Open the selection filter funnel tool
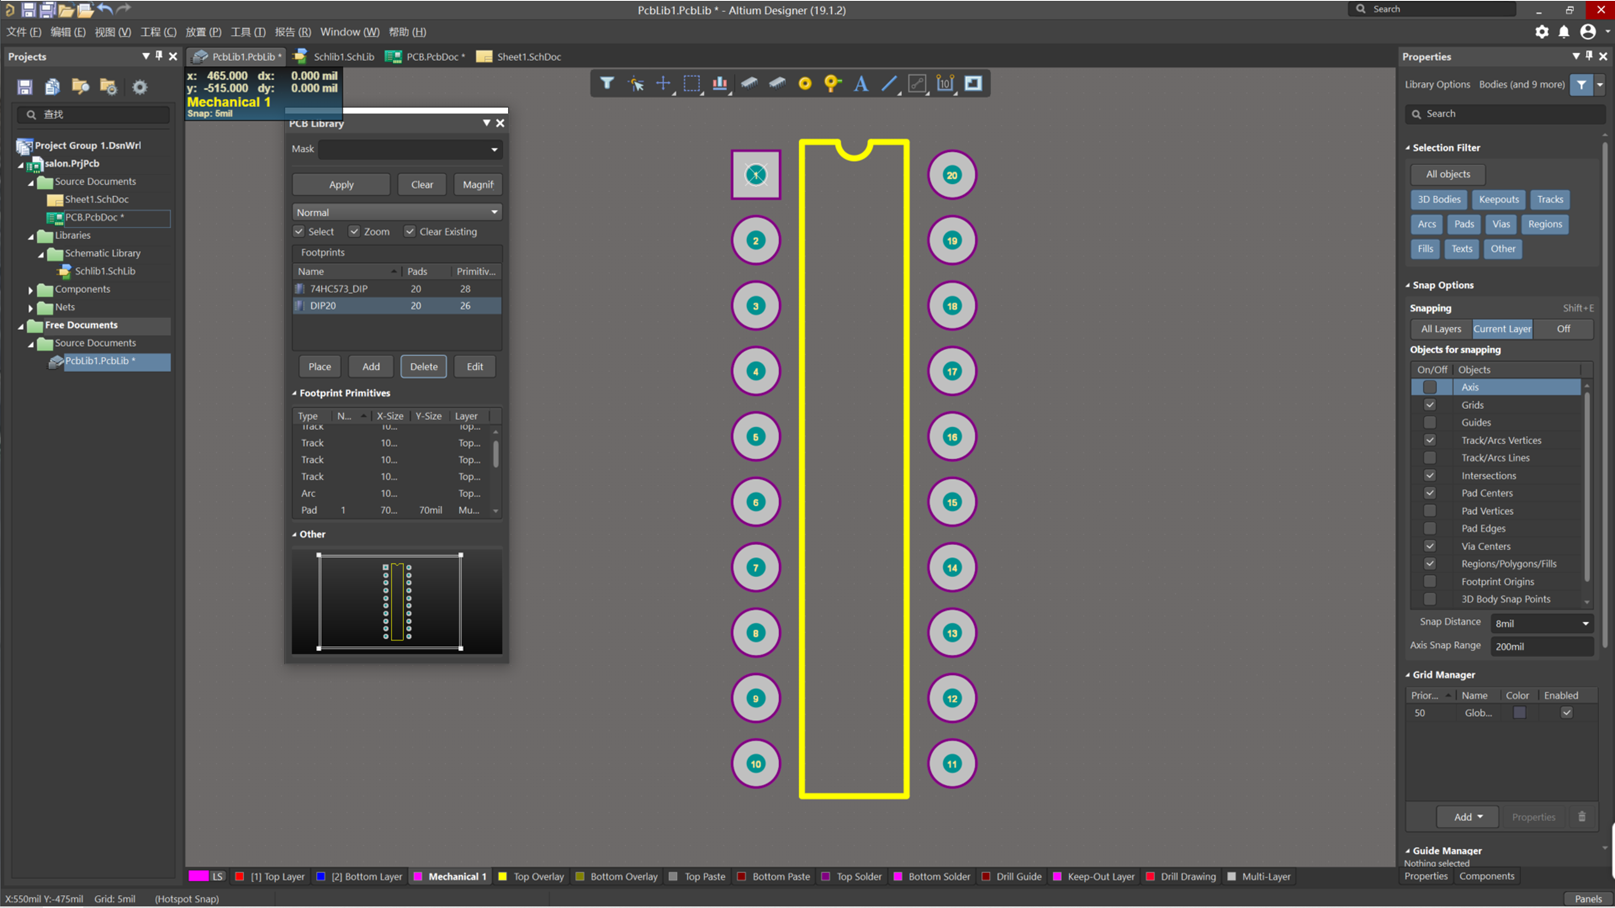Screen dimensions: 1615x908 607,83
